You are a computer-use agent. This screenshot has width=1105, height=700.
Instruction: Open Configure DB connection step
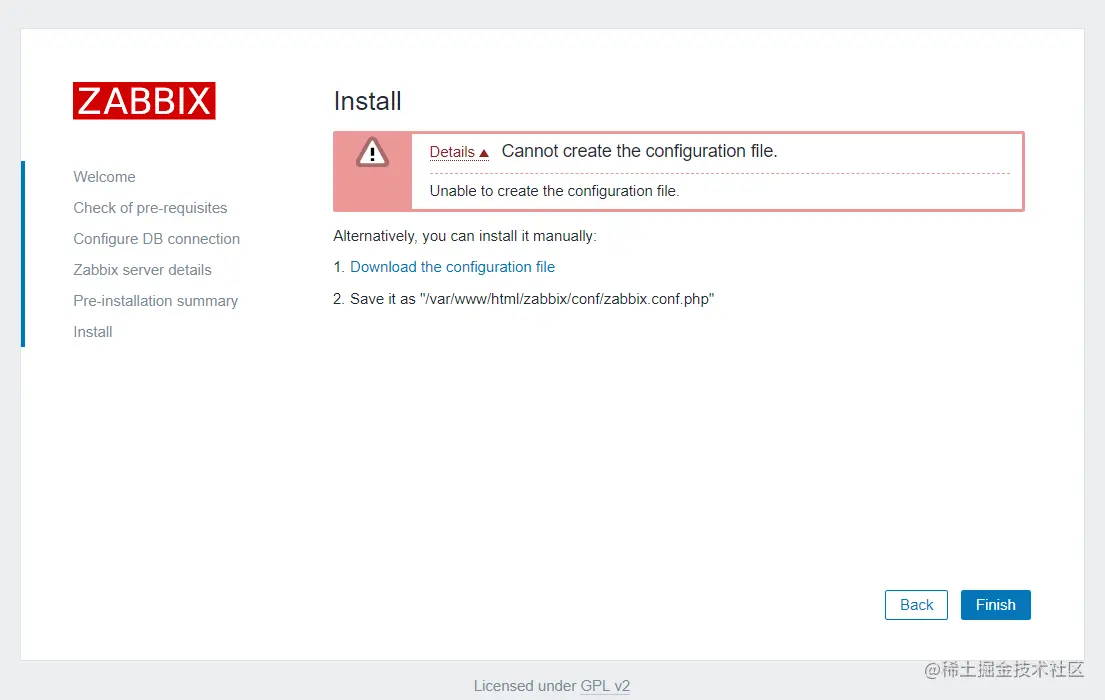(156, 239)
